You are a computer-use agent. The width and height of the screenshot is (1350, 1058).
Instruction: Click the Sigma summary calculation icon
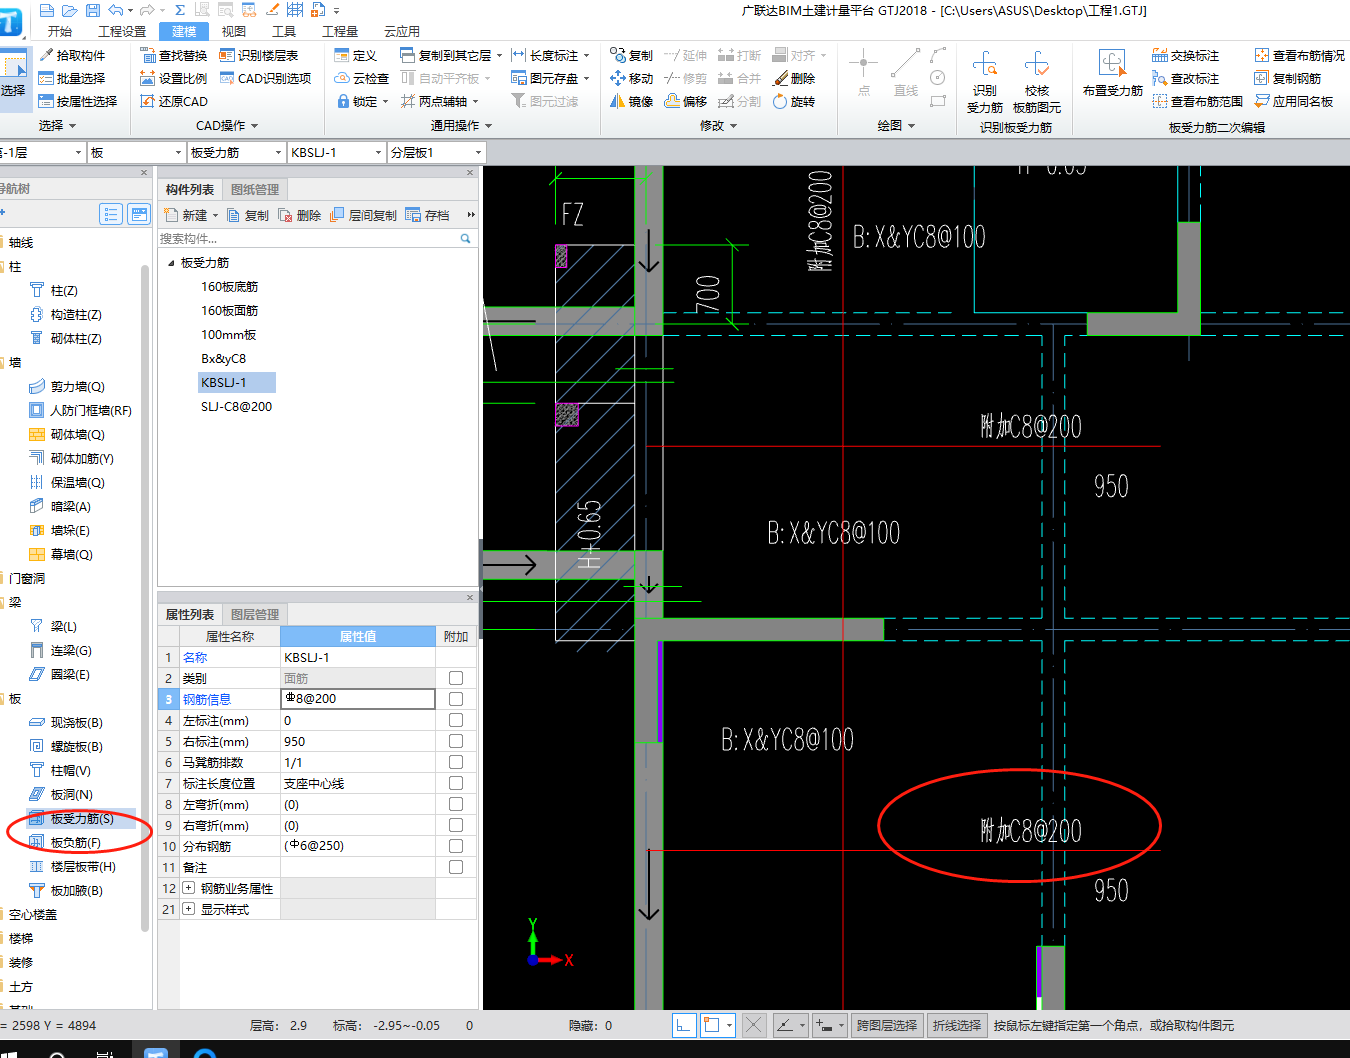(180, 10)
